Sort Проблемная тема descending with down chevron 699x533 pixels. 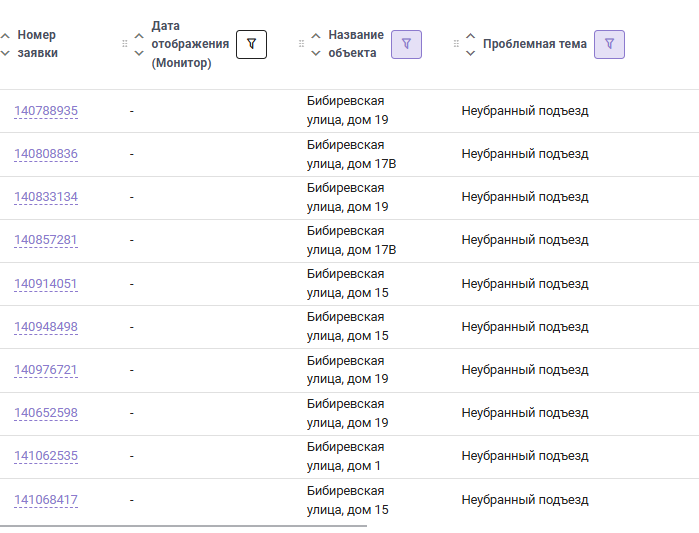(470, 53)
